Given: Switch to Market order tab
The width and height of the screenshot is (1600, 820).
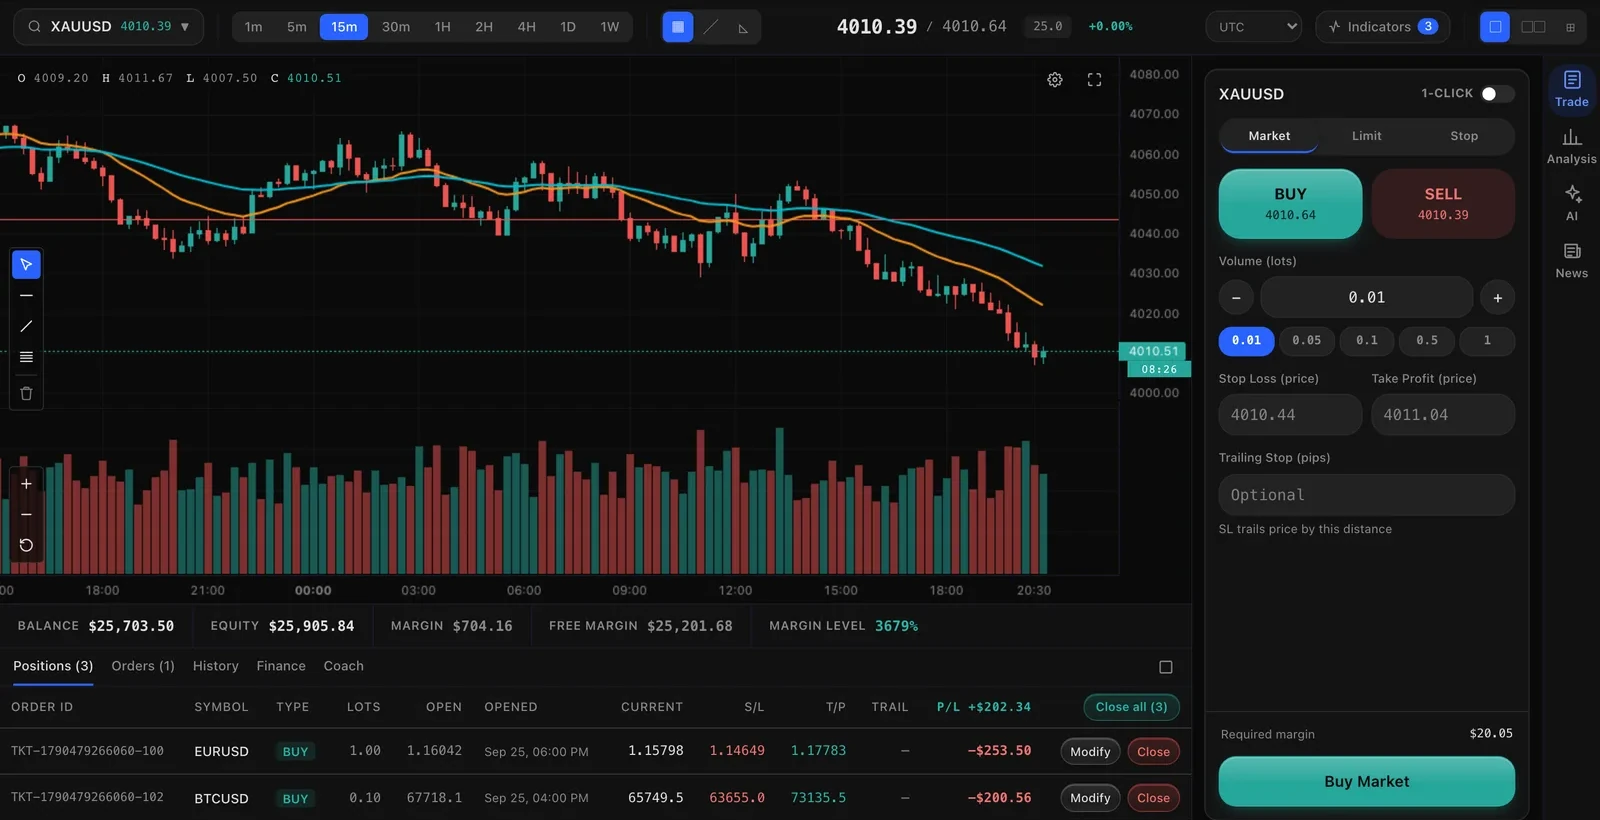Looking at the screenshot, I should (1269, 136).
